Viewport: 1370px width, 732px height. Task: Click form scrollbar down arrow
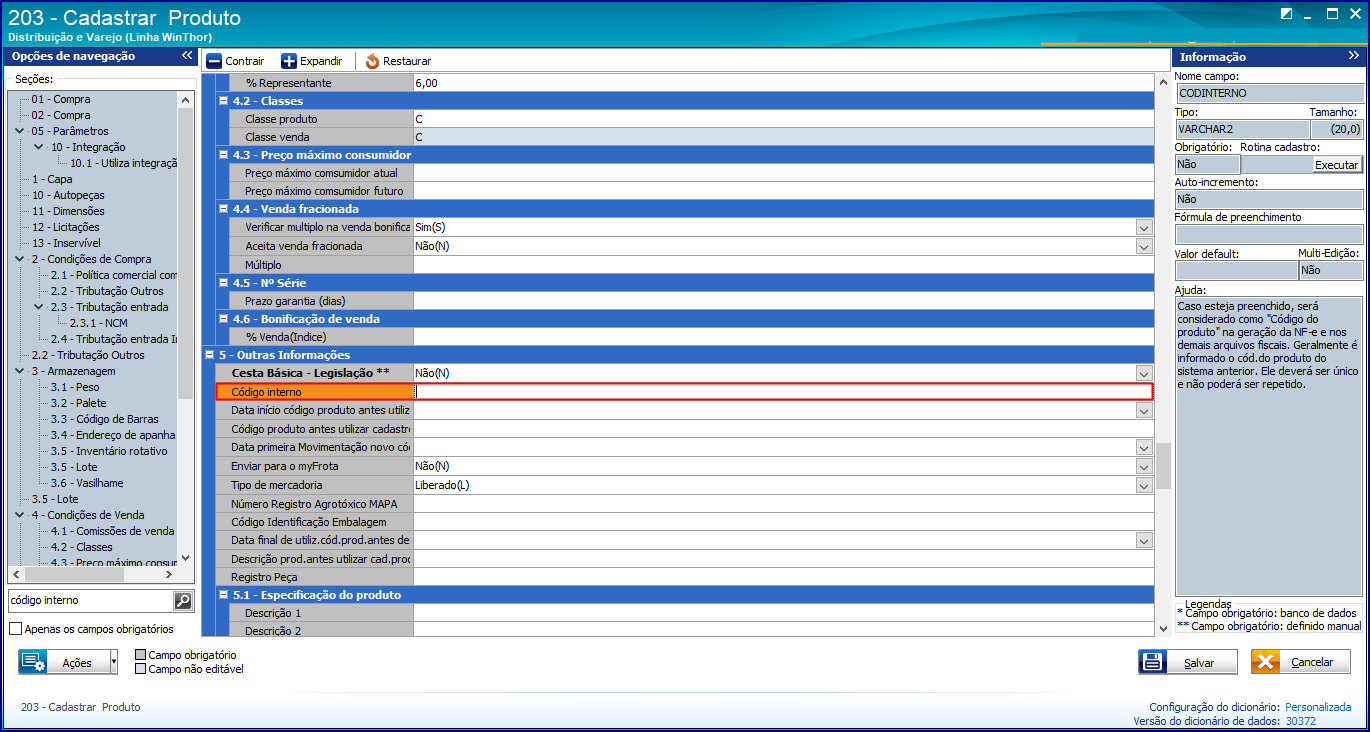tap(1163, 628)
